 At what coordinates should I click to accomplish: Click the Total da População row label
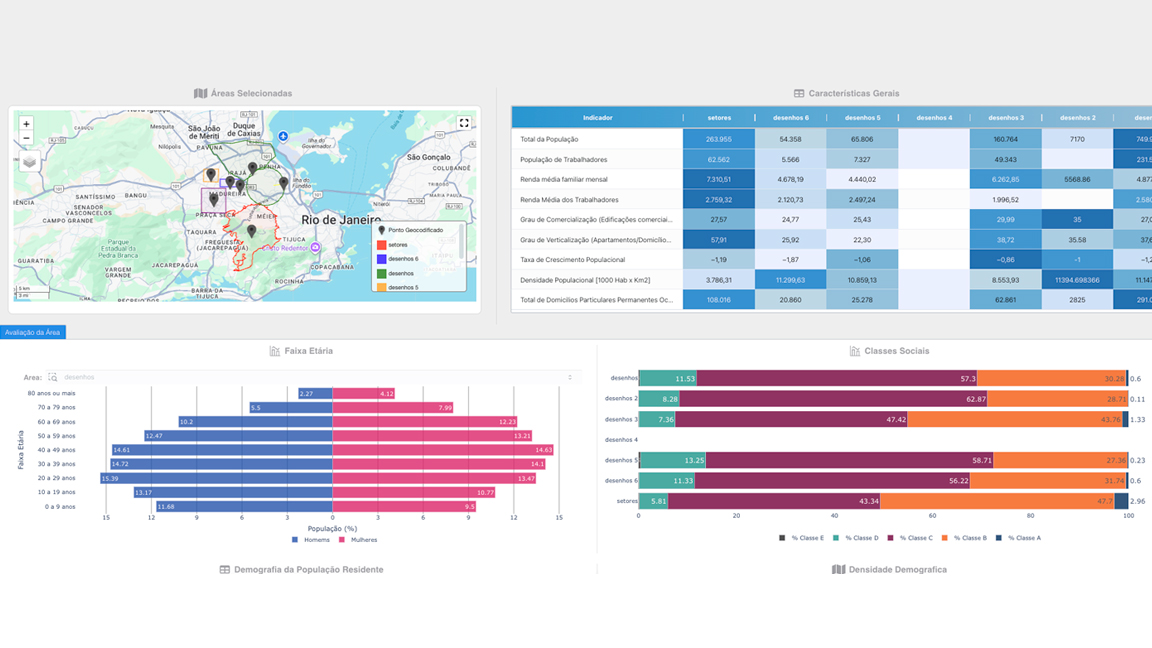[x=549, y=139]
